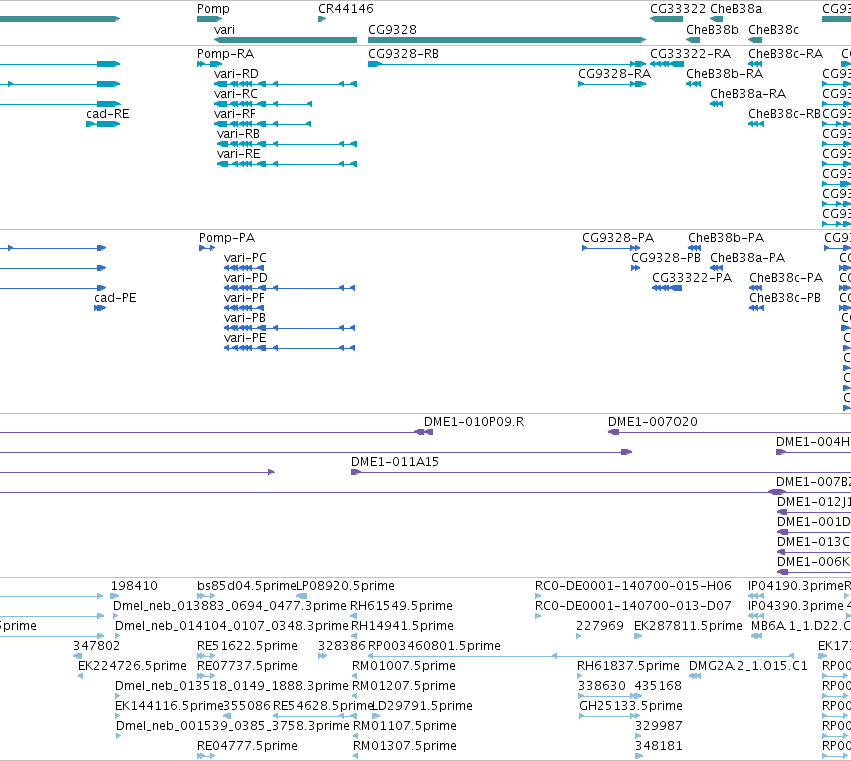Select protein vari-PB
Image resolution: width=851 pixels, height=761 pixels.
[245, 318]
